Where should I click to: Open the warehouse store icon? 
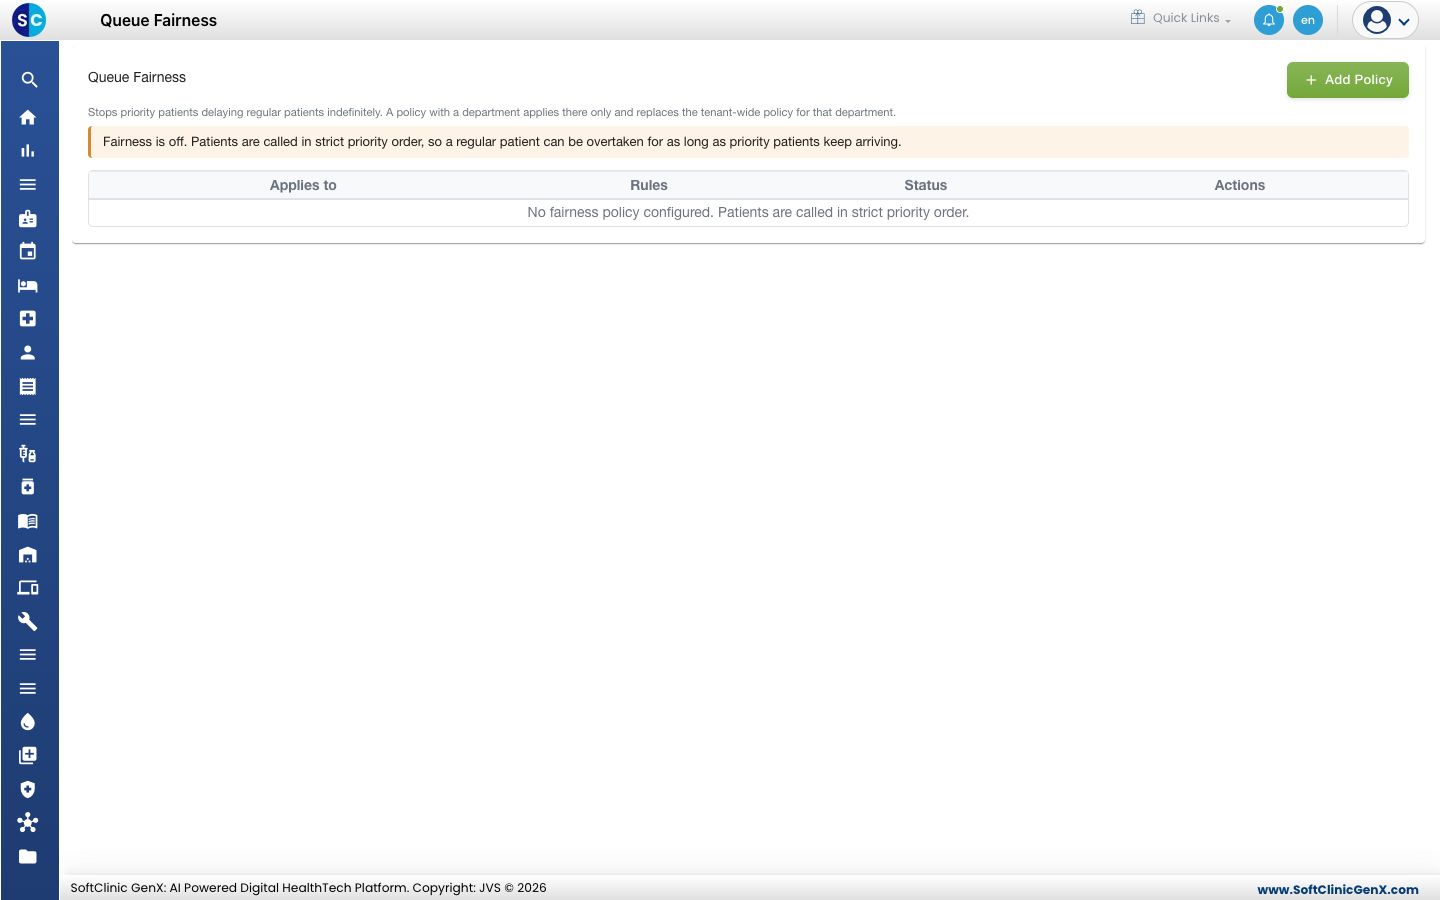(28, 555)
